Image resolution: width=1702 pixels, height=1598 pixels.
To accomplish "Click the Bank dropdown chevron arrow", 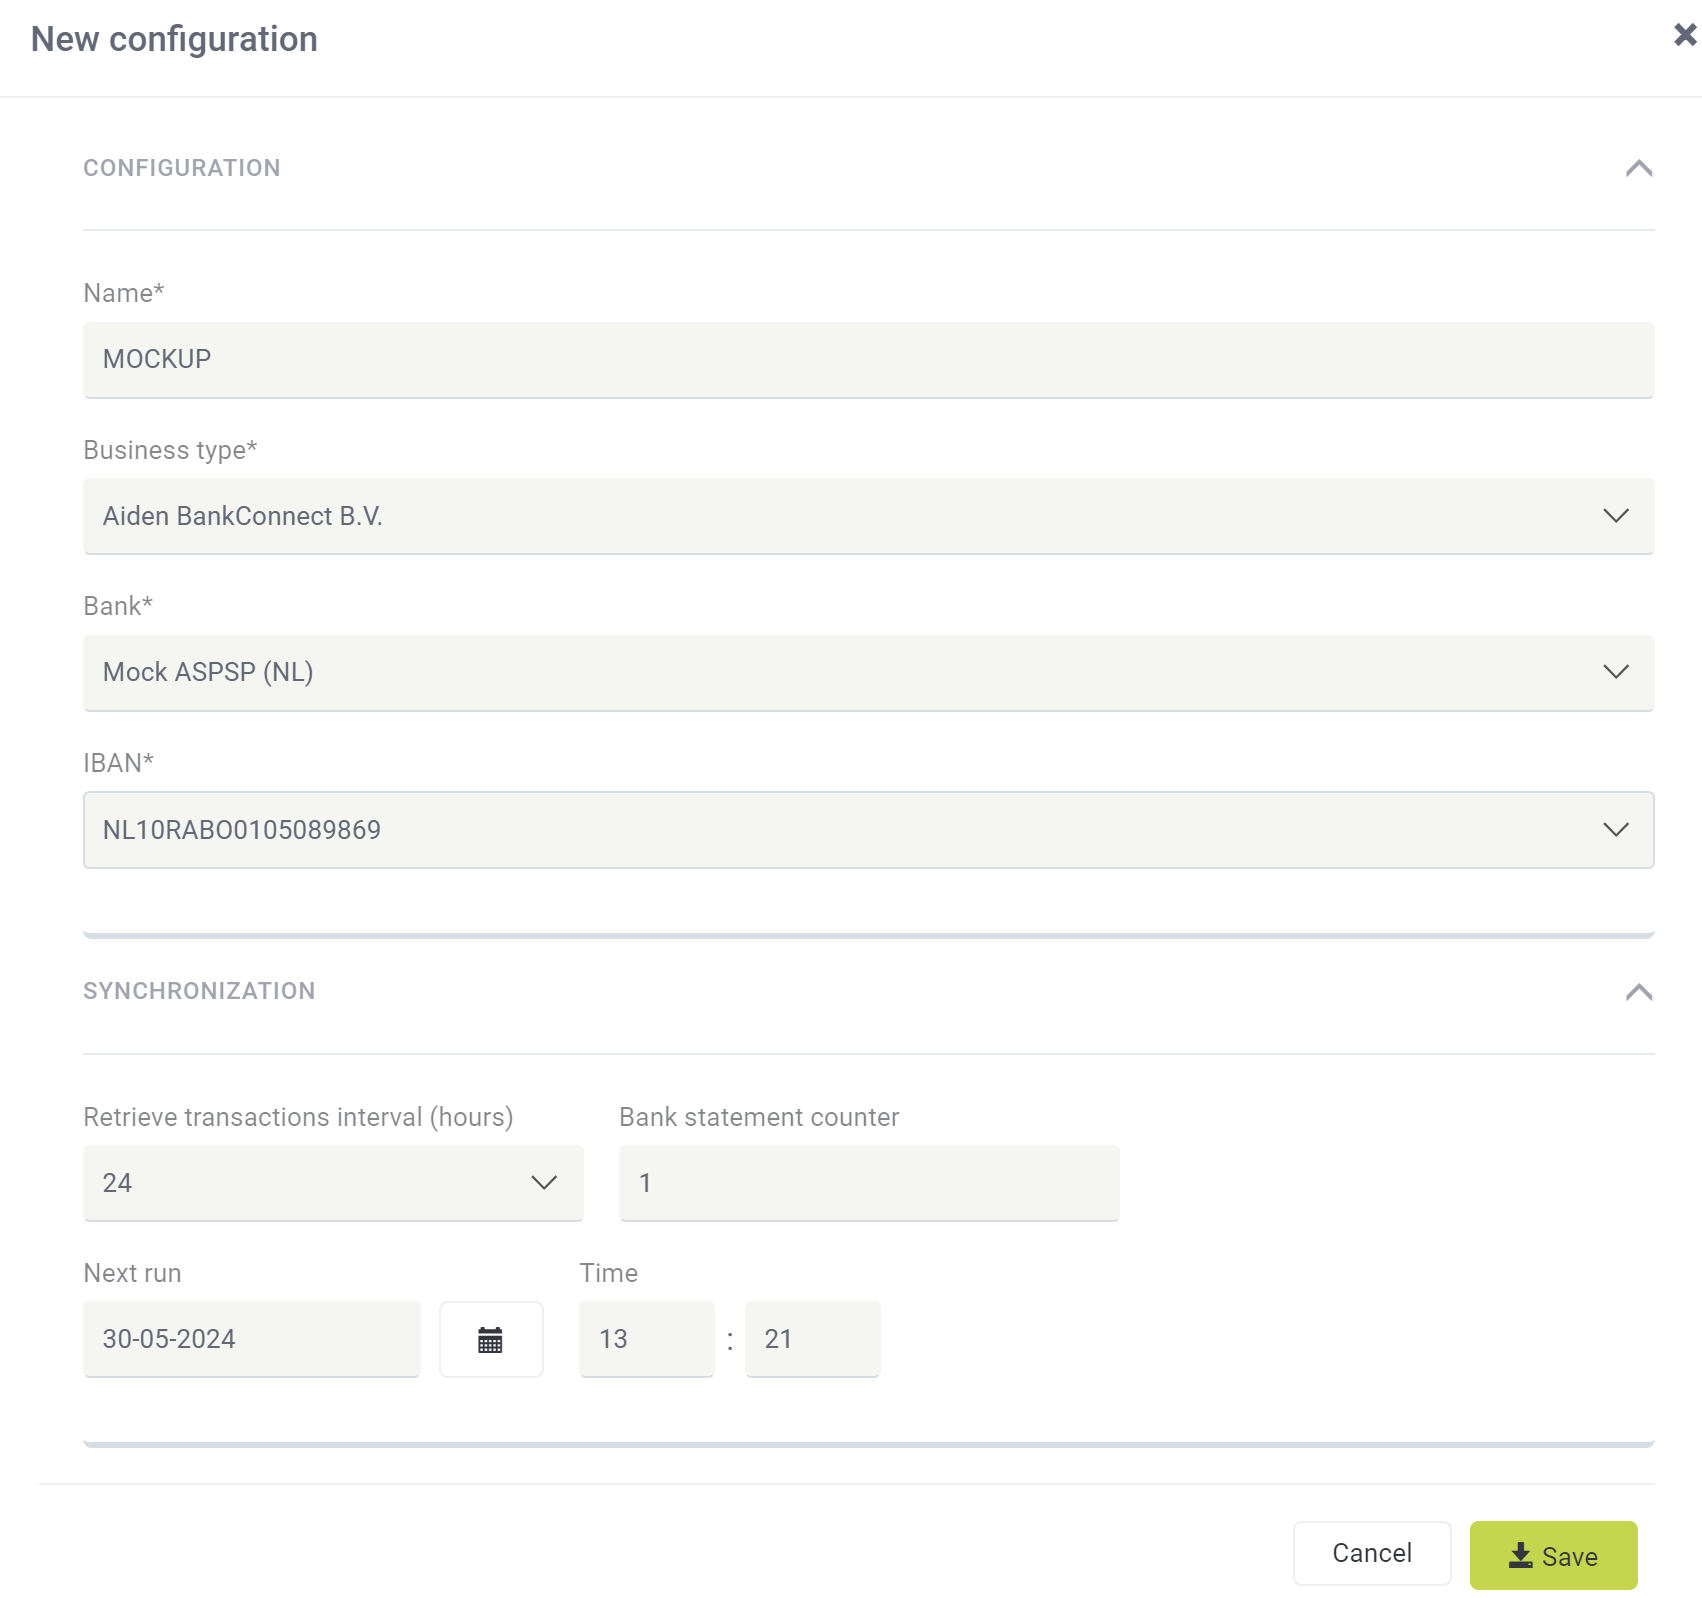I will [1615, 672].
